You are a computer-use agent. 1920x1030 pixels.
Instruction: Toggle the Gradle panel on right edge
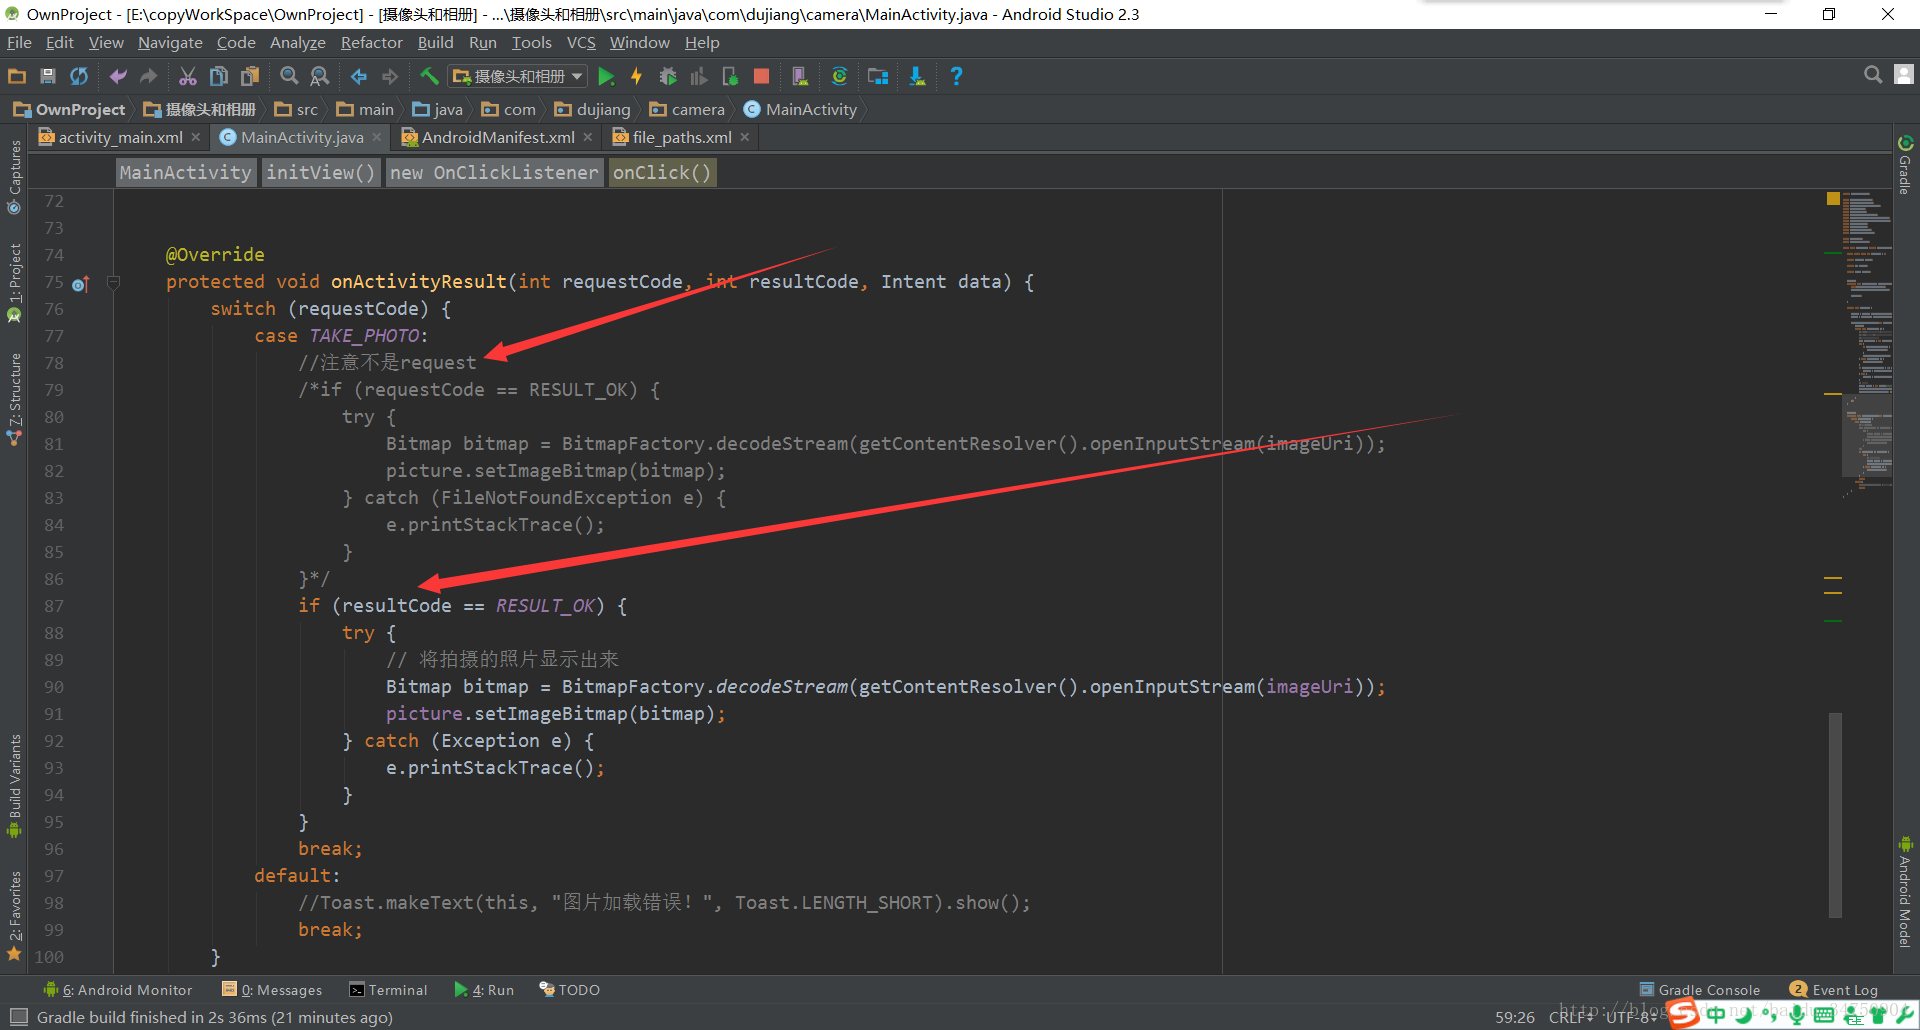coord(1905,165)
